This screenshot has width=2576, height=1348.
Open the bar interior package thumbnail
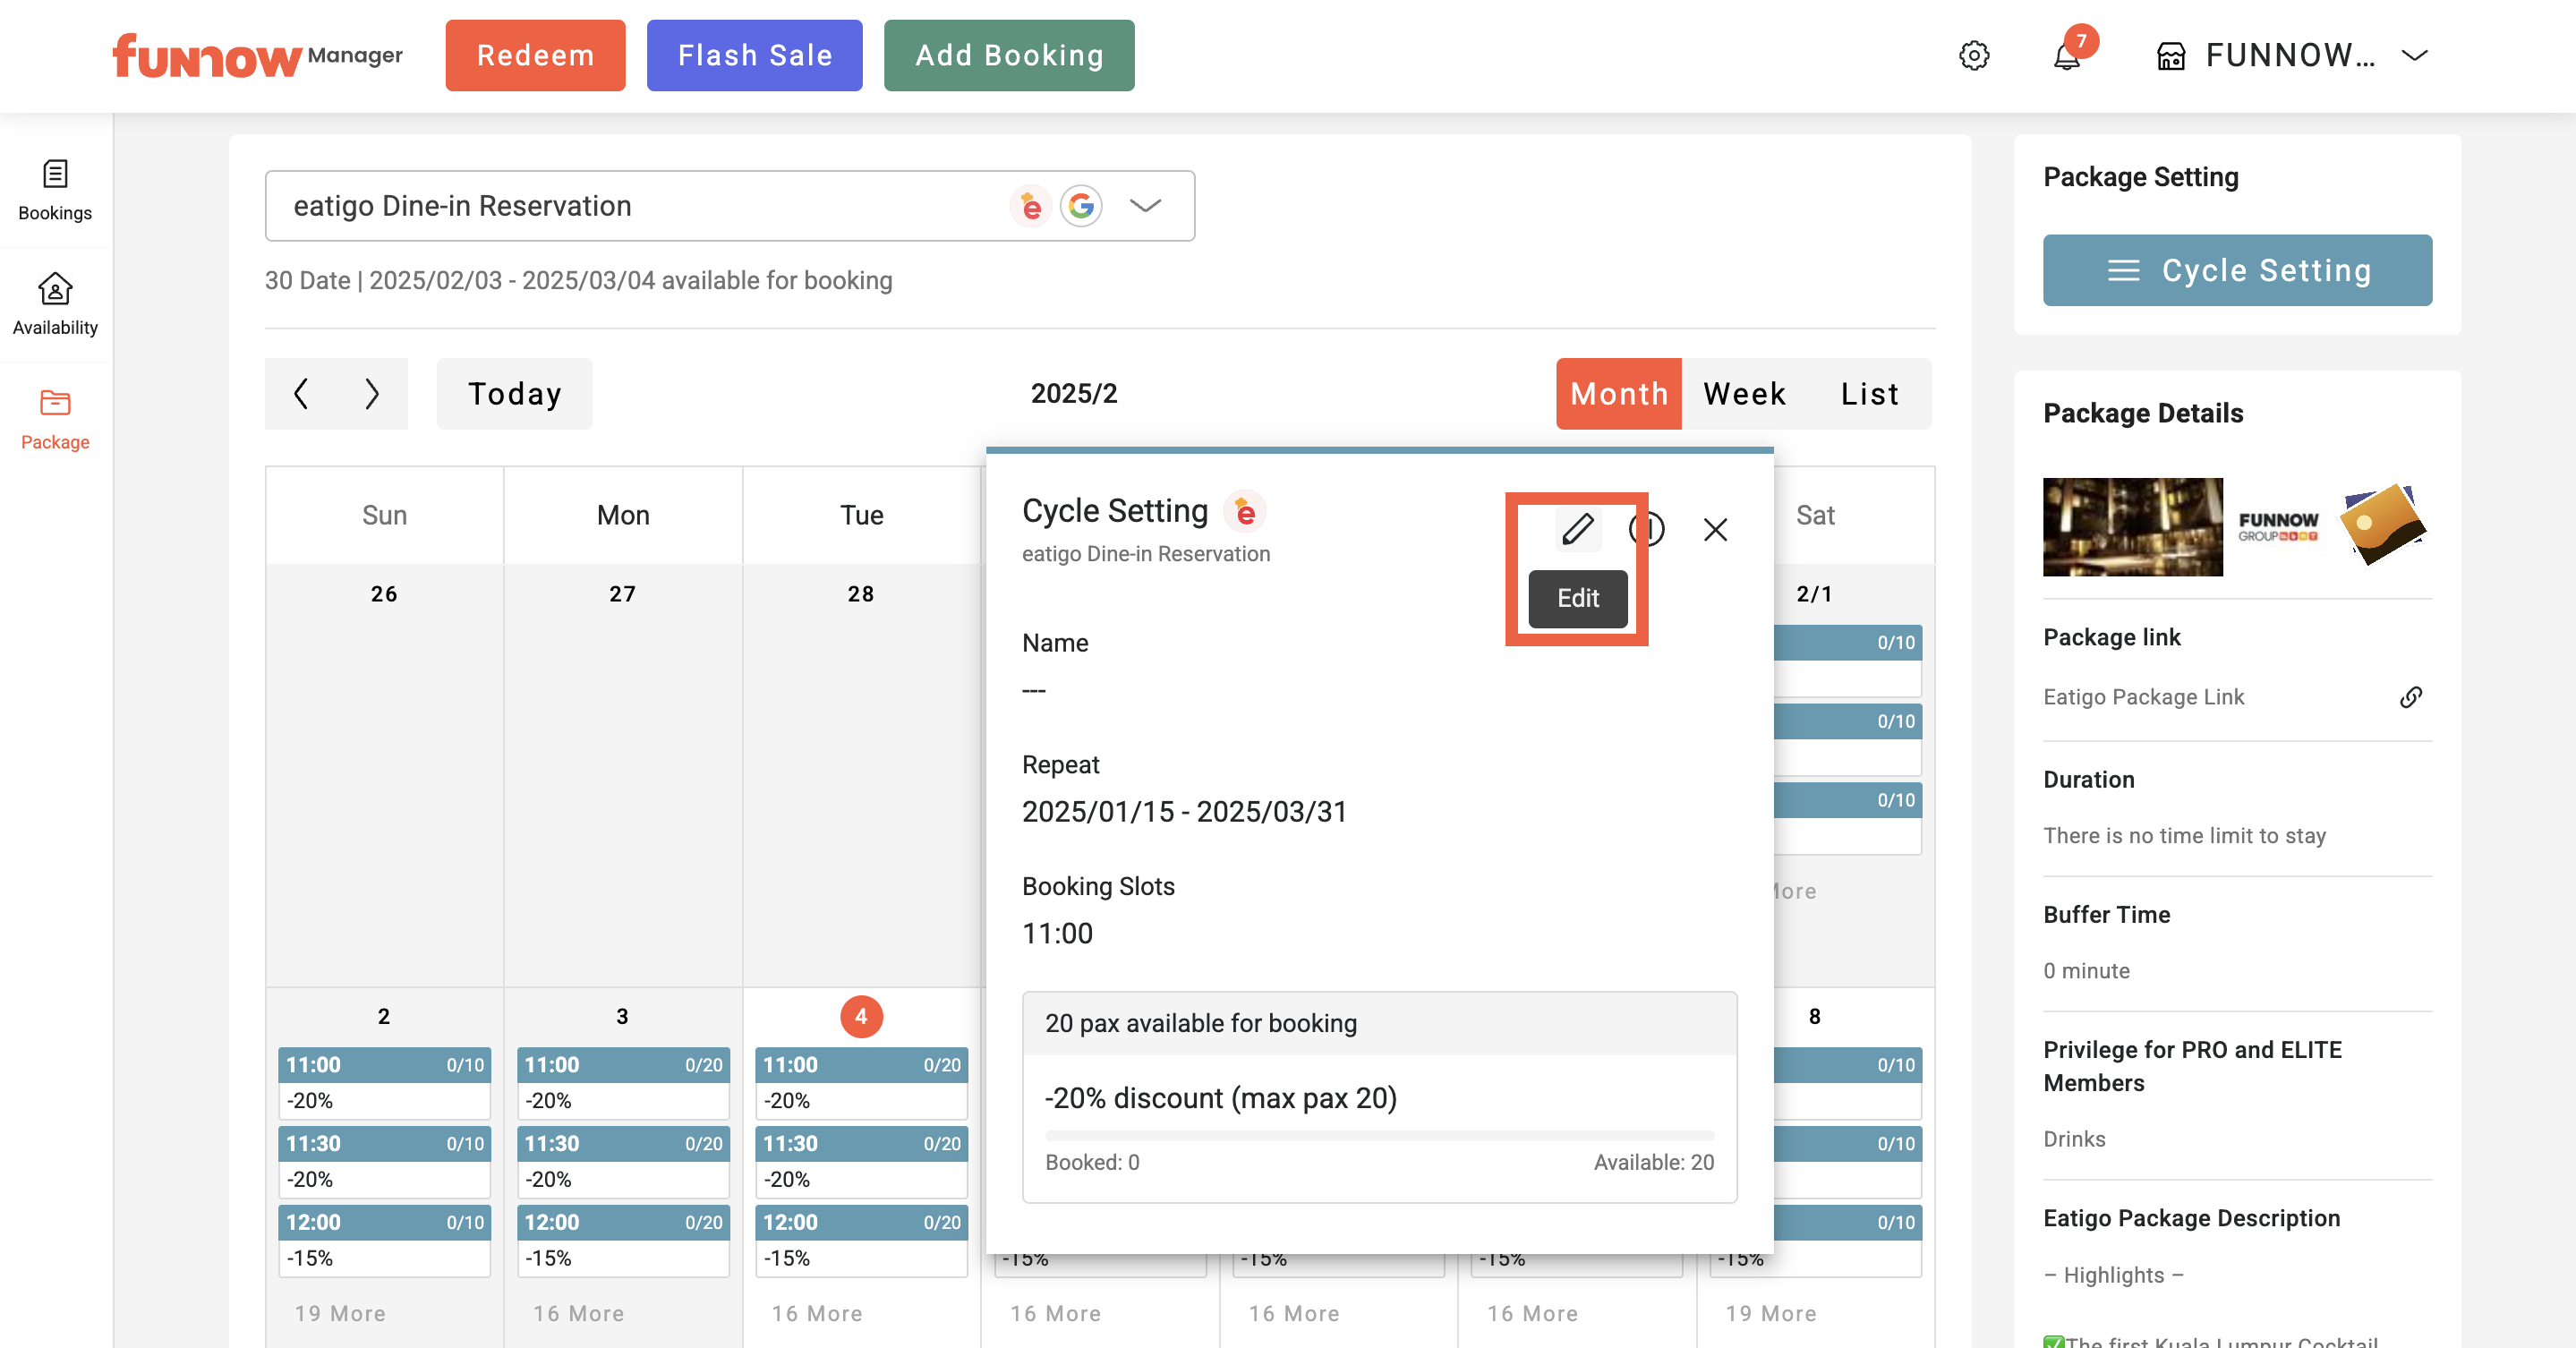coord(2132,527)
